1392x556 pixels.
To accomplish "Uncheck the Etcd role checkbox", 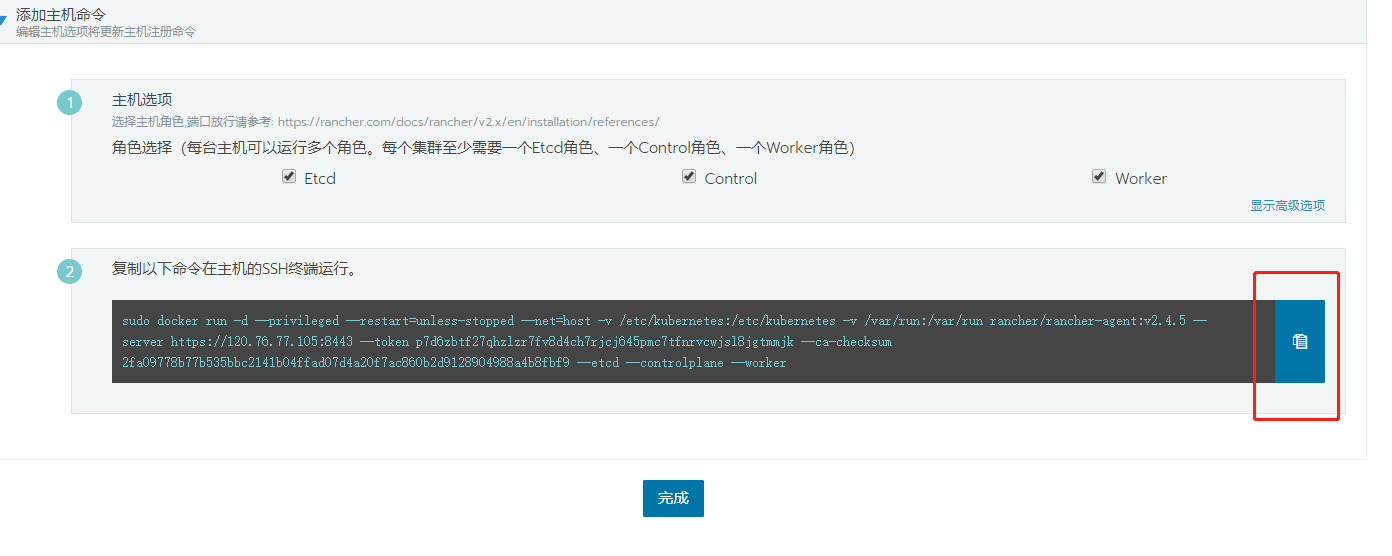I will tap(289, 177).
